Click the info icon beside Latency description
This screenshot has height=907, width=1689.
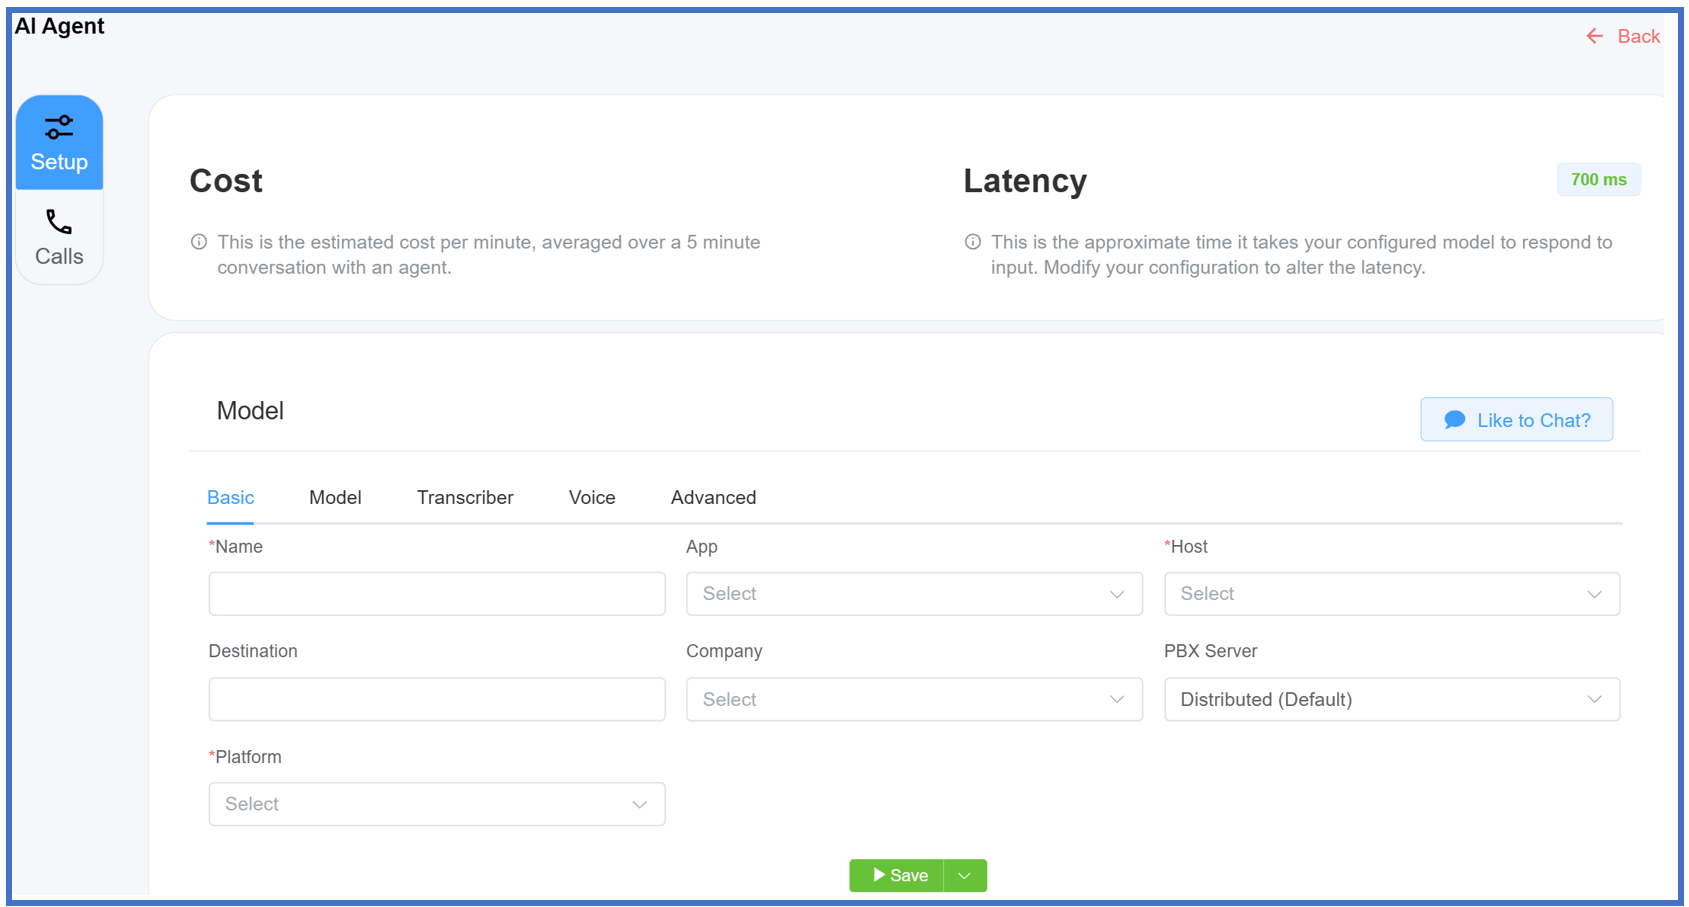coord(972,242)
